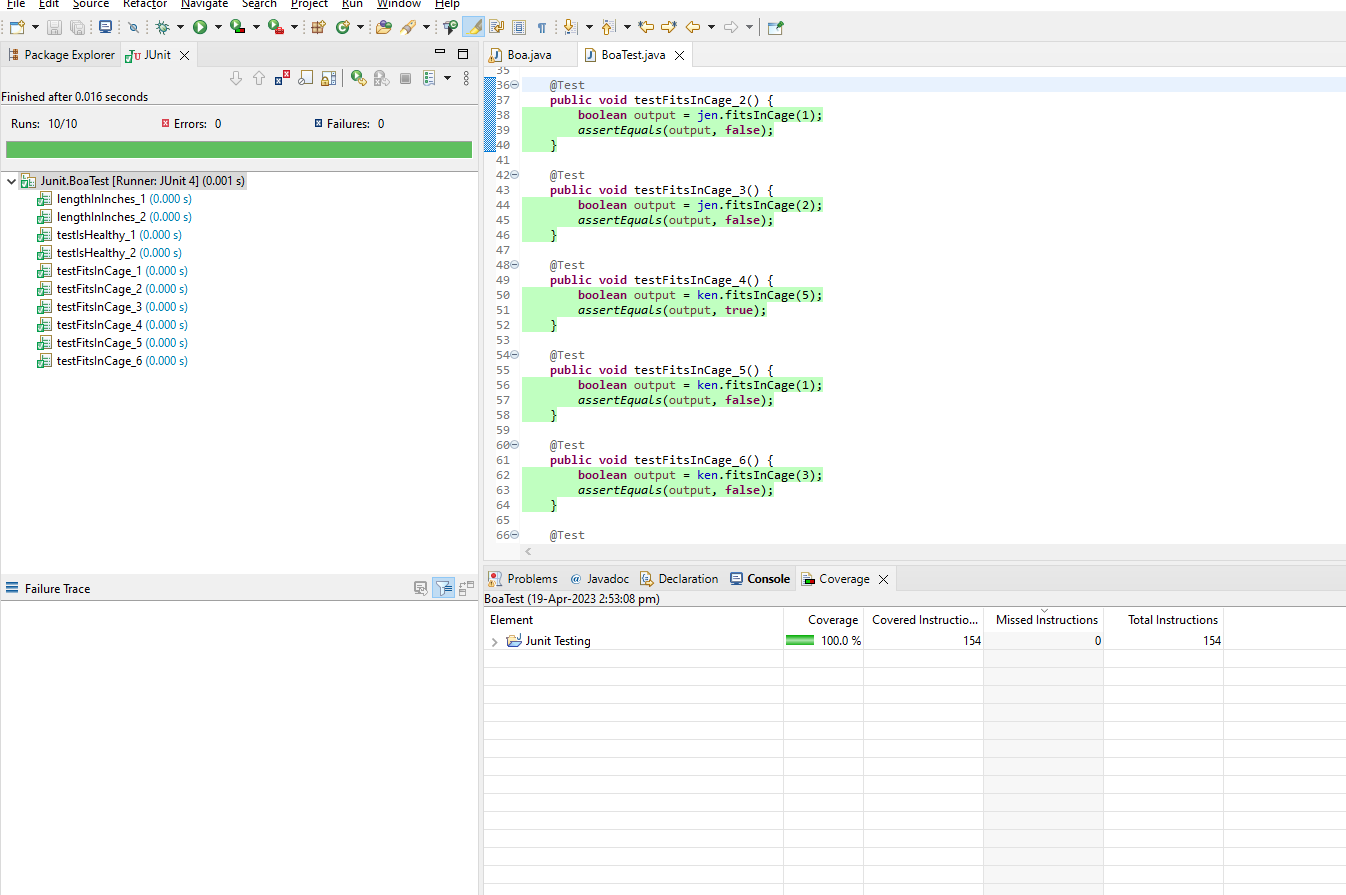The image size is (1346, 895).
Task: Switch to Problems tab
Action: (x=523, y=579)
